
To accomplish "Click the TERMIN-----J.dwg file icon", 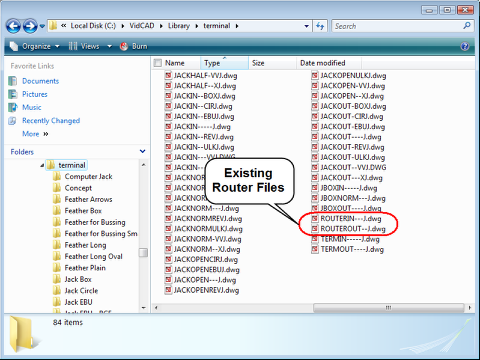I will (x=315, y=239).
